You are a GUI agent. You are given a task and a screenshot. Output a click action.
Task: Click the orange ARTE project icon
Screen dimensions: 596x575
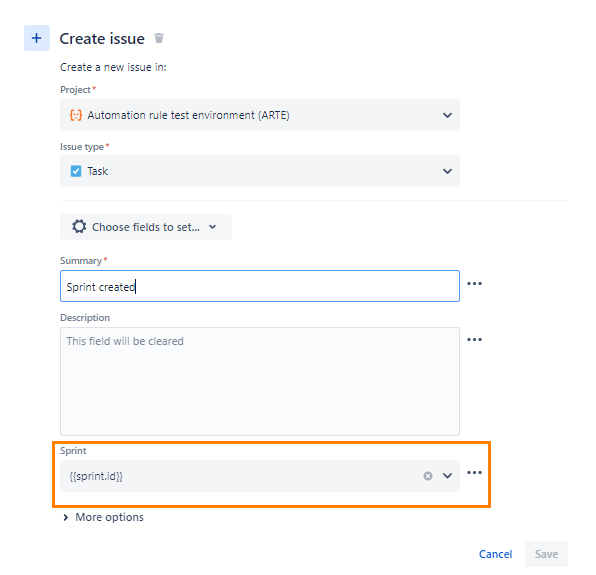[76, 115]
